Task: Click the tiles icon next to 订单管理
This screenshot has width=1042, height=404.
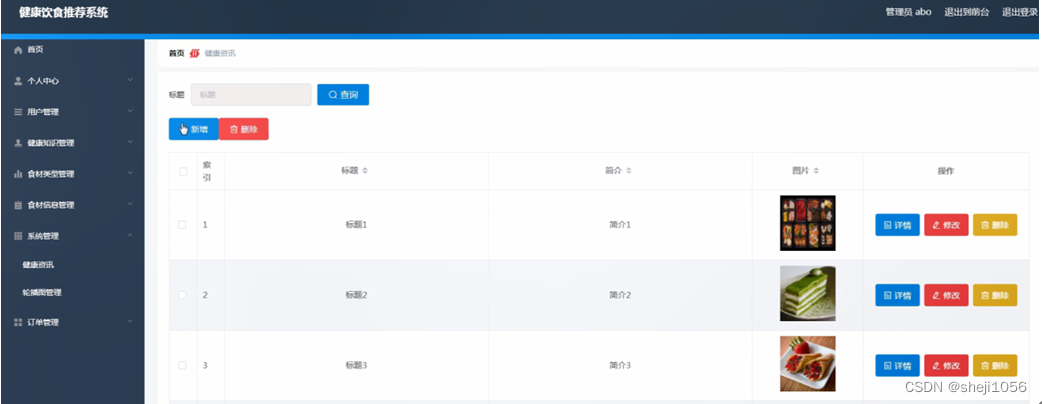Action: [x=18, y=322]
